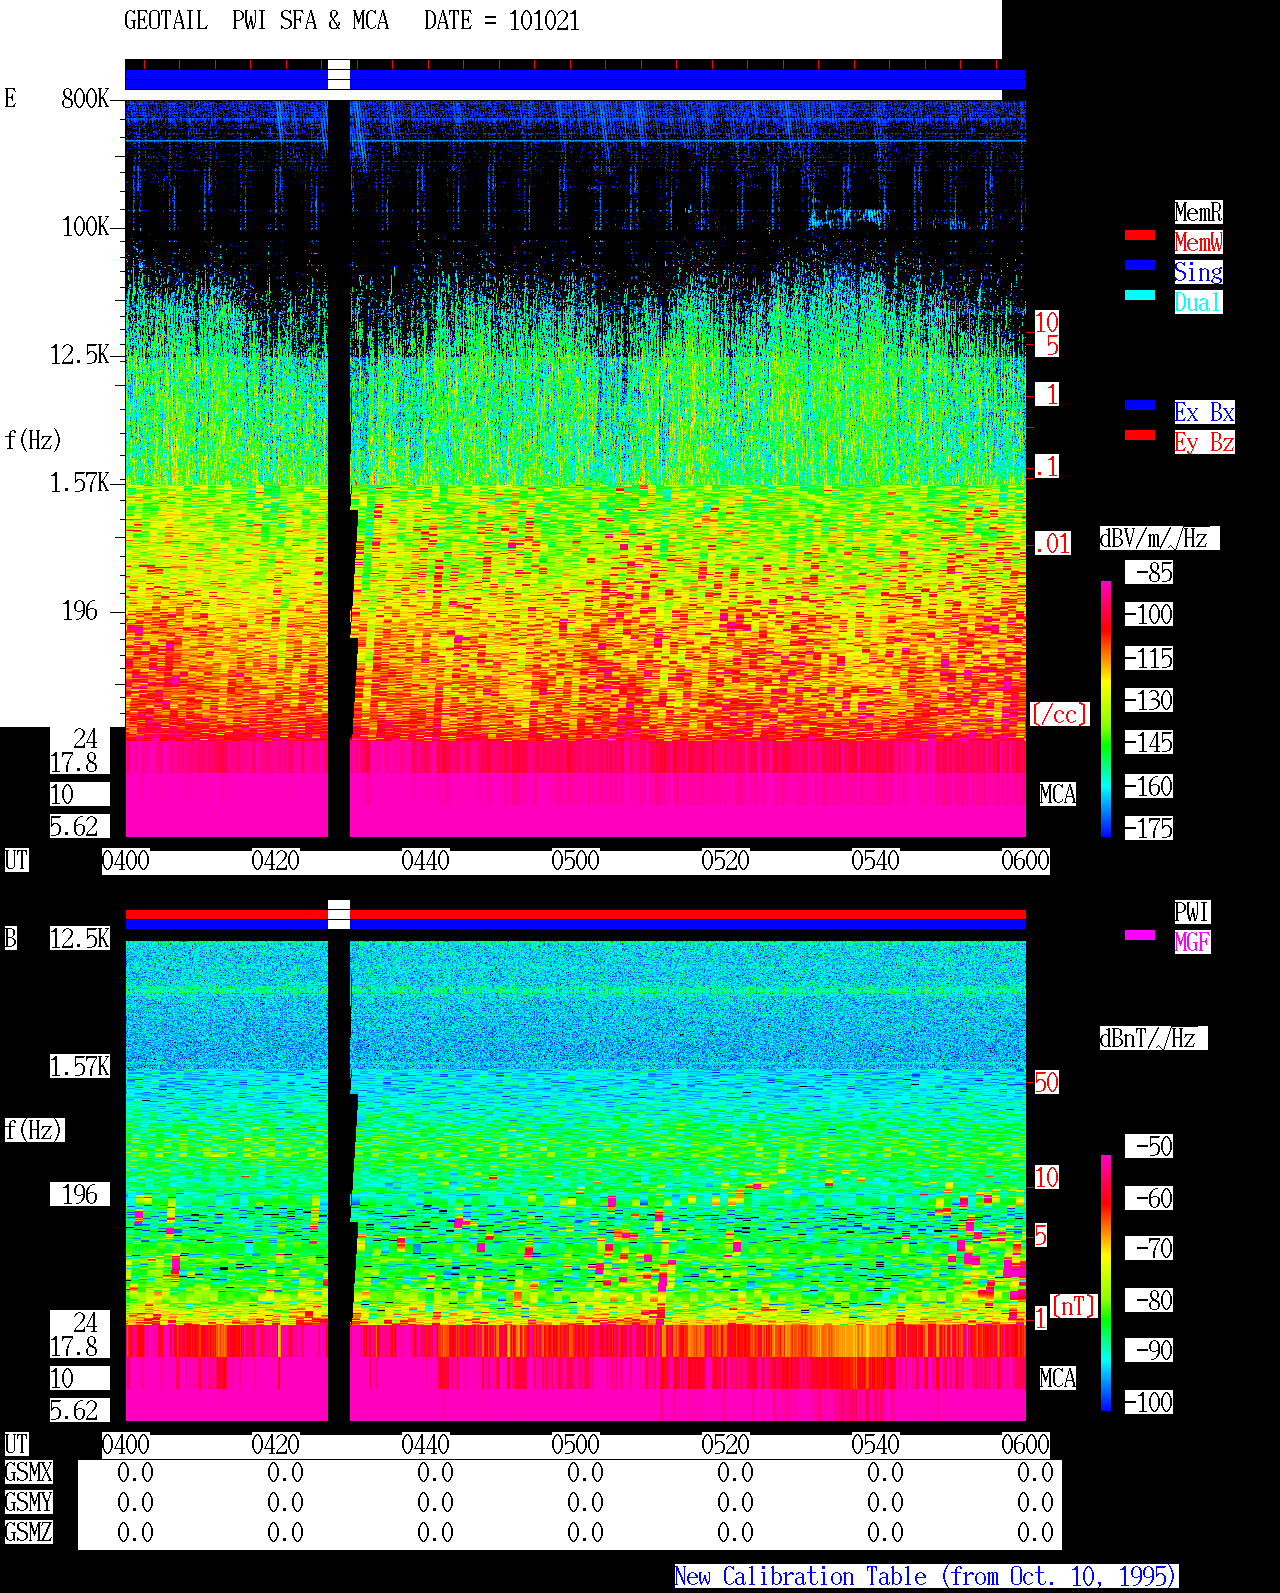1280x1593 pixels.
Task: Click the red [nT] axis label
Action: point(1074,1306)
